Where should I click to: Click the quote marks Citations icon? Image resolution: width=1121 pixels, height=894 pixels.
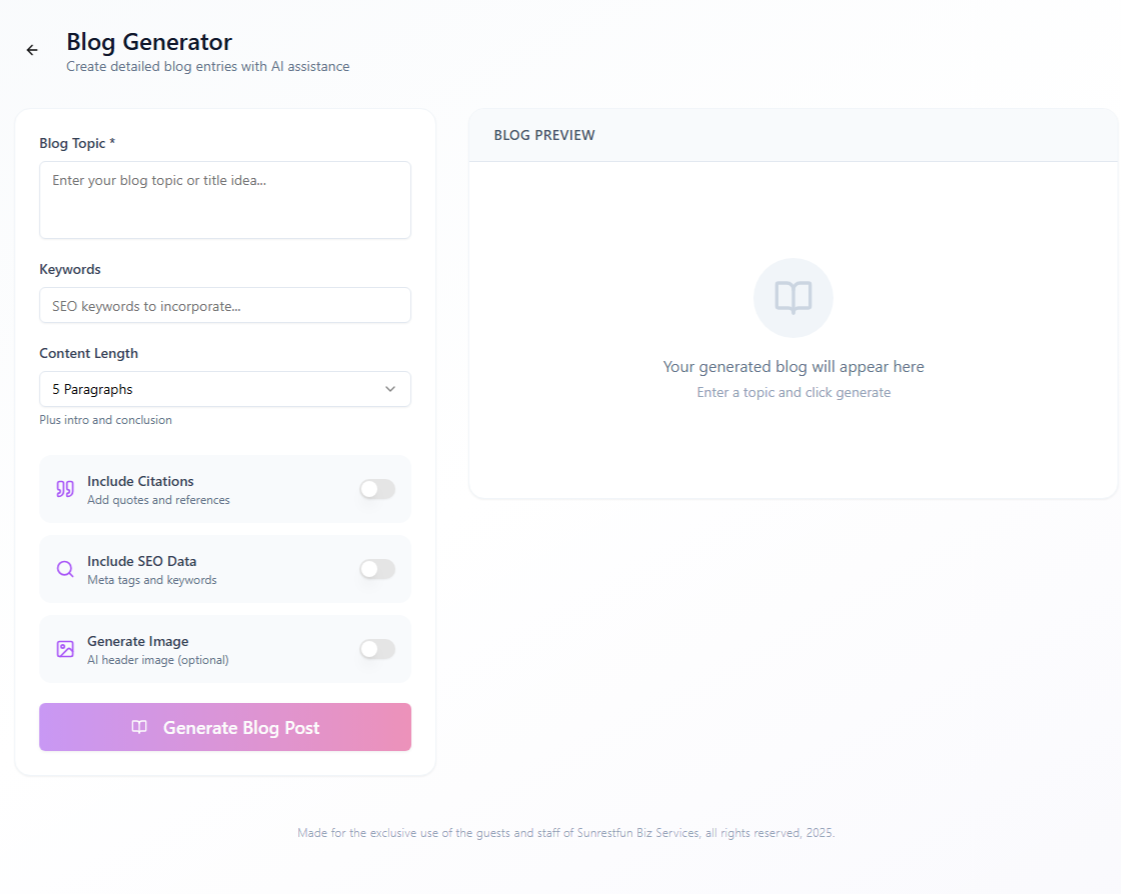tap(65, 489)
